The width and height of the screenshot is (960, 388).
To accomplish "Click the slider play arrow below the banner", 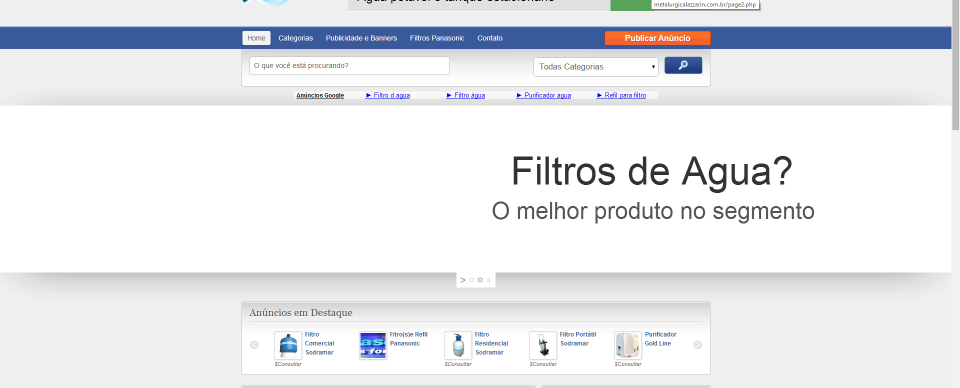I will (x=463, y=280).
